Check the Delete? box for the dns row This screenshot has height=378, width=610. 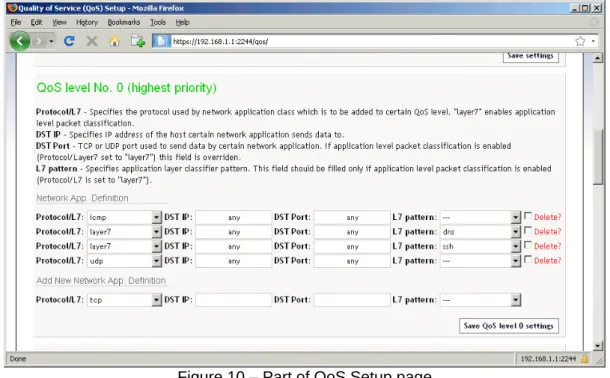point(528,230)
